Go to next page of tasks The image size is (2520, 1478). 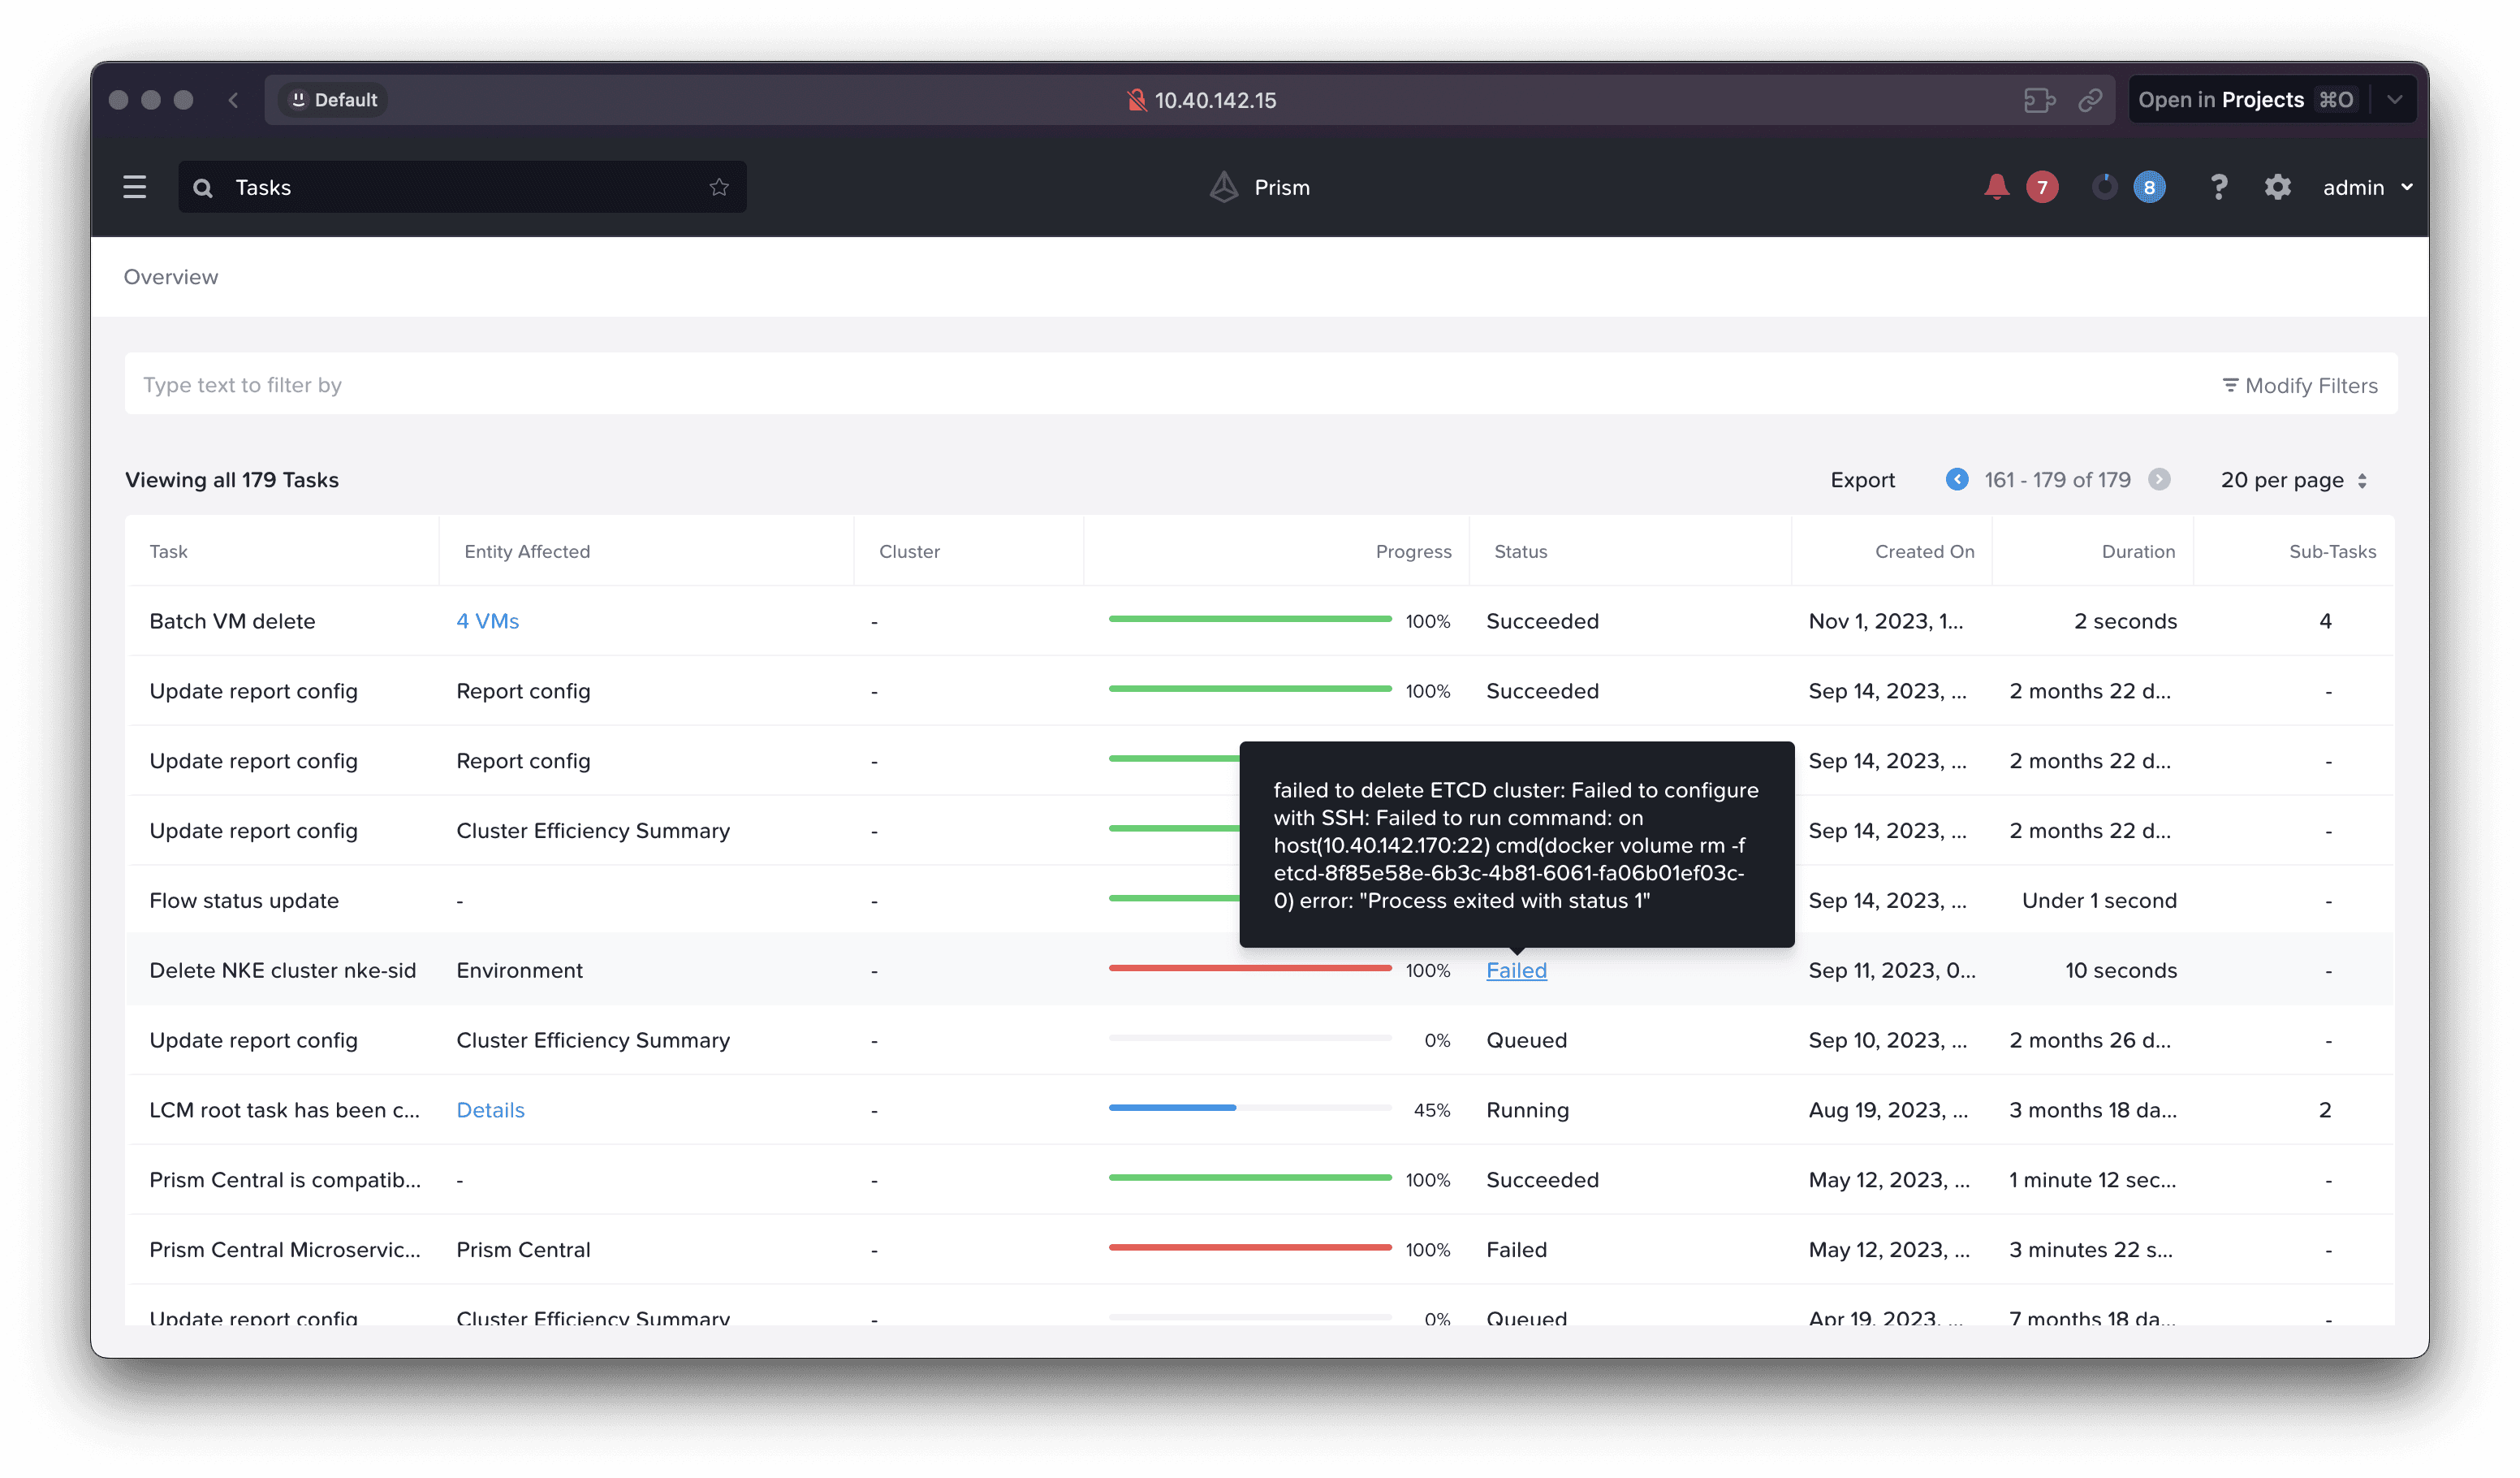tap(2159, 480)
